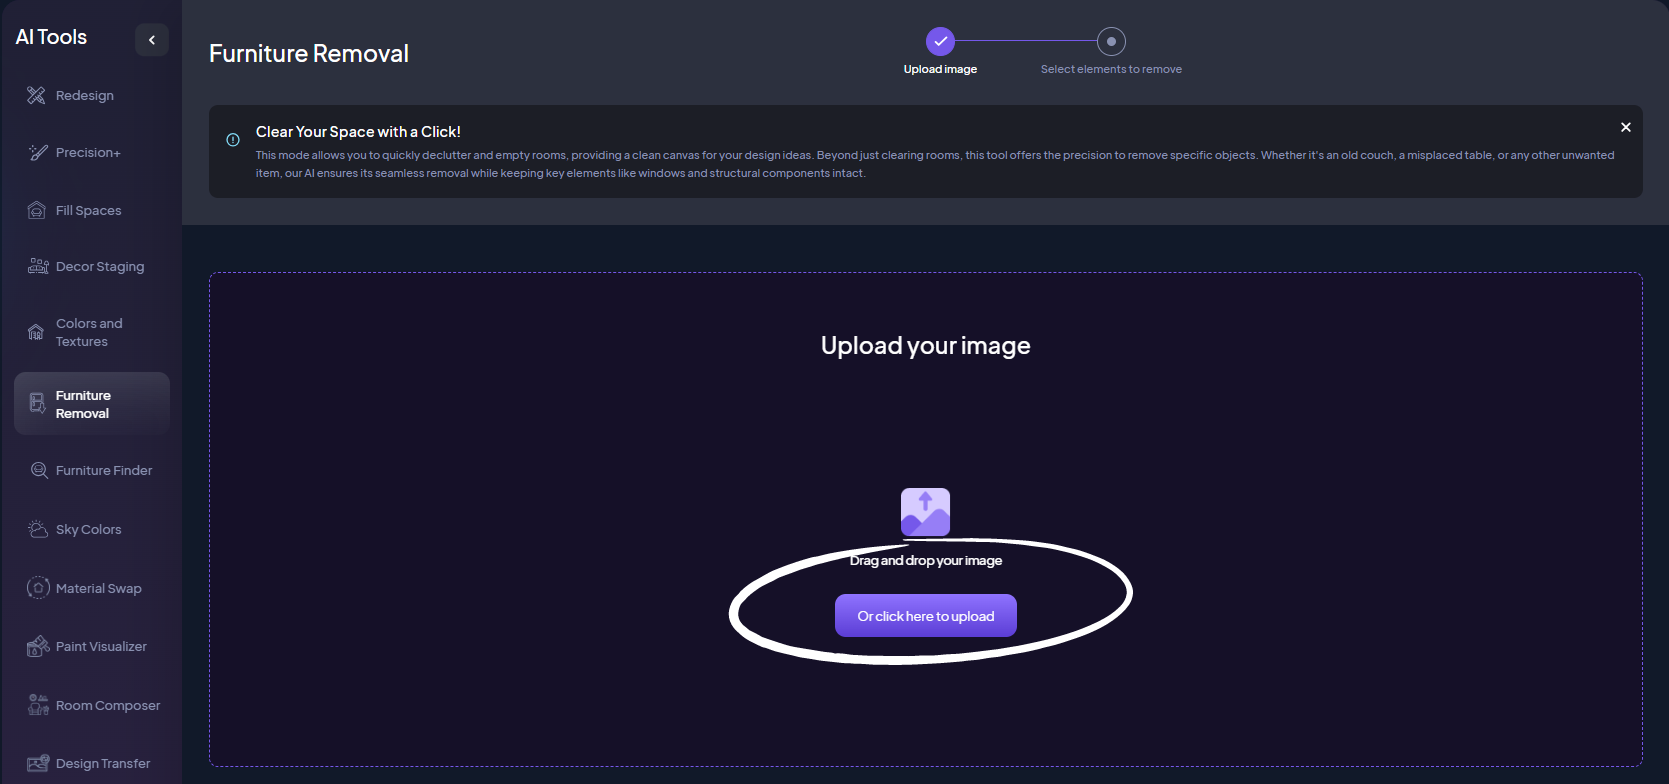Go to Select elements to remove step

[x=1111, y=41]
